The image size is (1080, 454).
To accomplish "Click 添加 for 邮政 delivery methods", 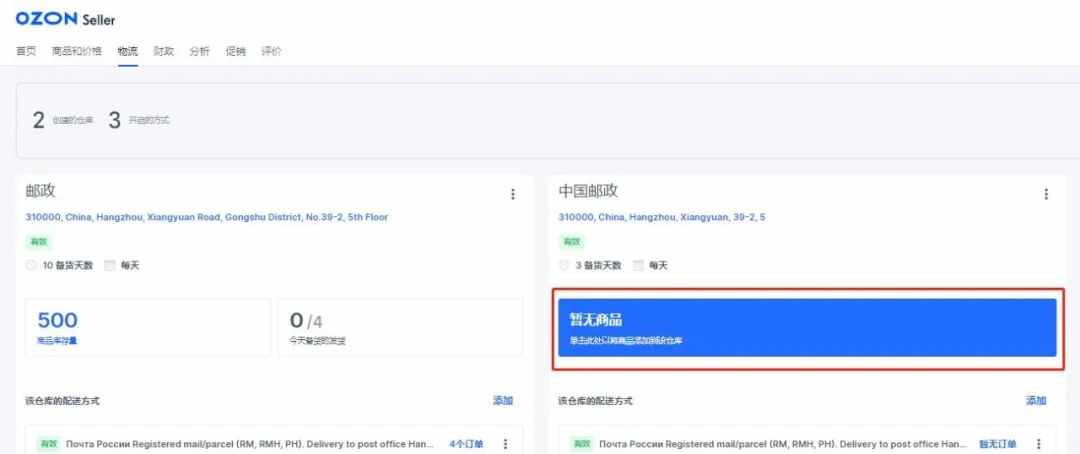I will tap(503, 401).
